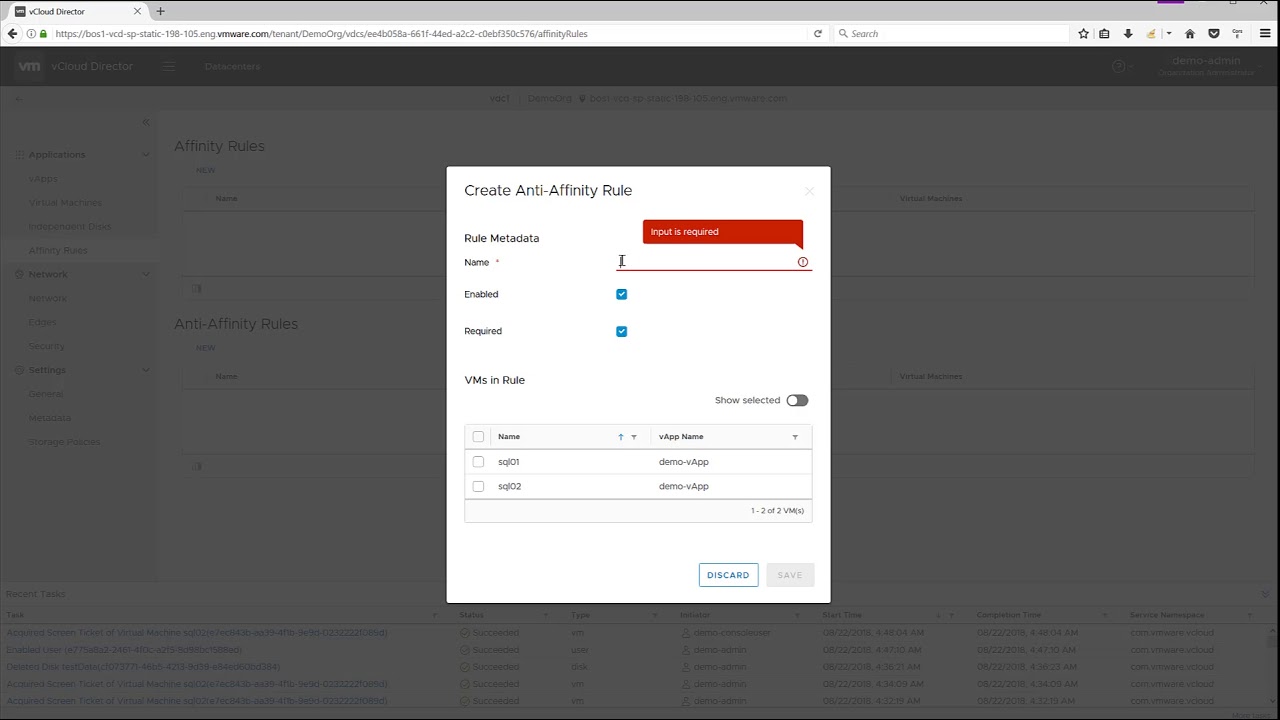
Task: Reload the page with the refresh icon
Action: pyautogui.click(x=818, y=33)
